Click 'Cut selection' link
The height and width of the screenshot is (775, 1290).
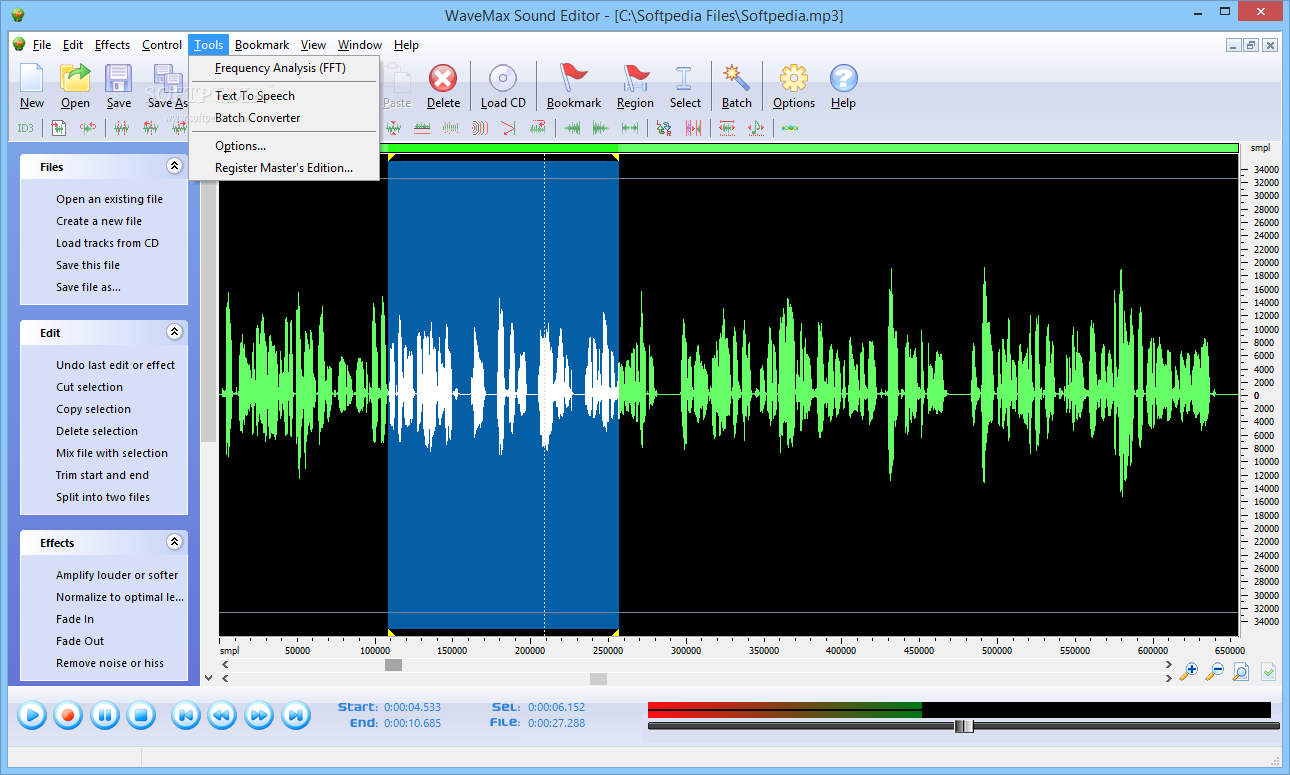90,387
